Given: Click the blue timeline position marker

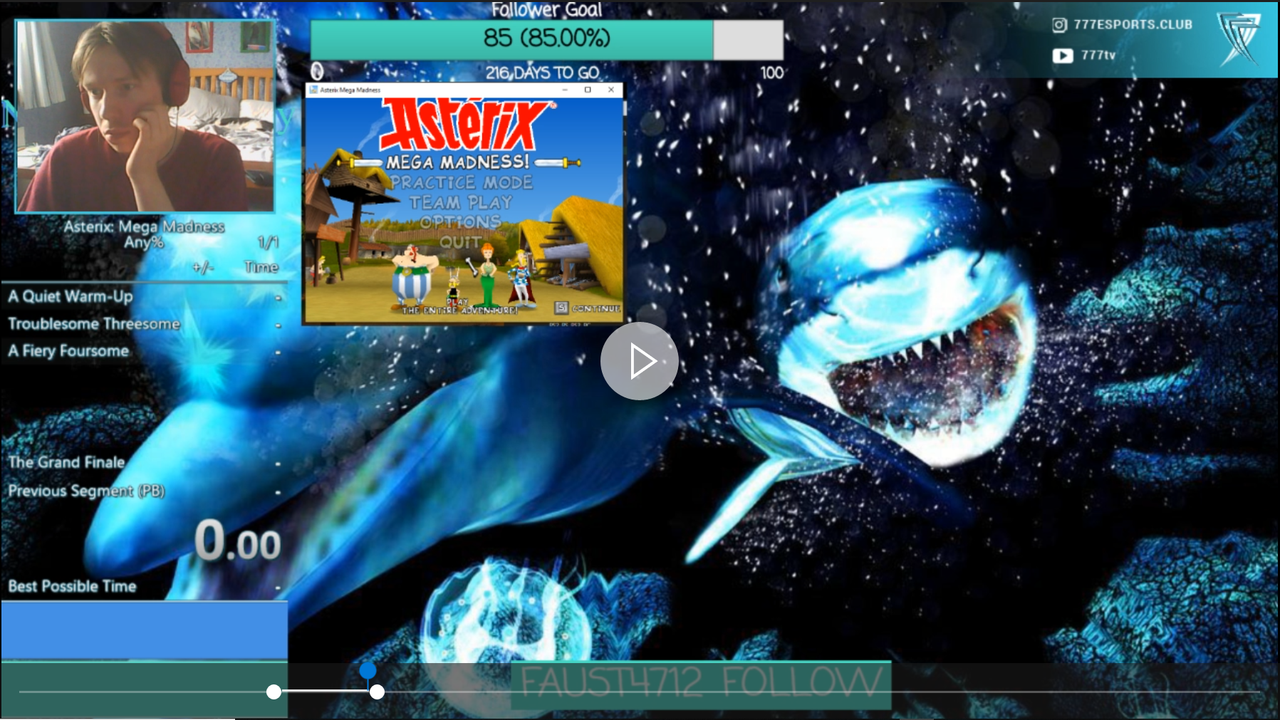Looking at the screenshot, I should (x=368, y=670).
